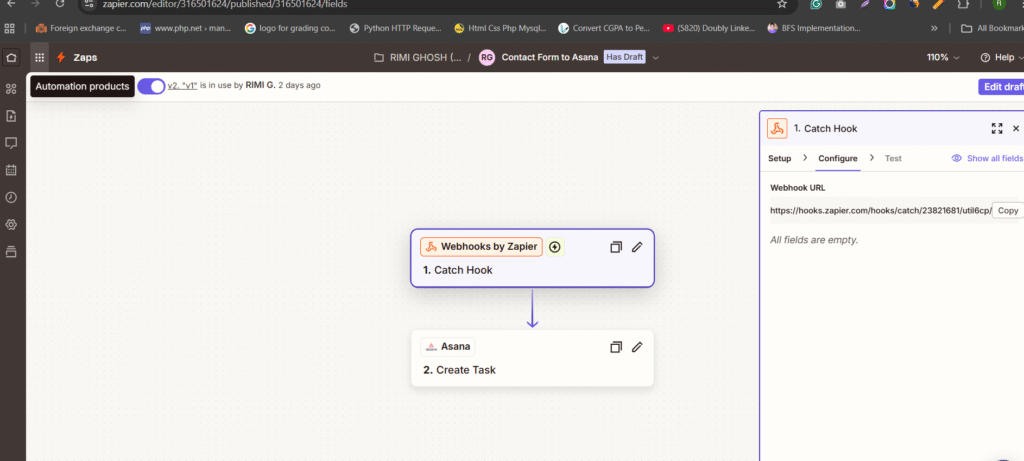The height and width of the screenshot is (461, 1024).
Task: Switch to the Configure tab
Action: pyautogui.click(x=838, y=158)
